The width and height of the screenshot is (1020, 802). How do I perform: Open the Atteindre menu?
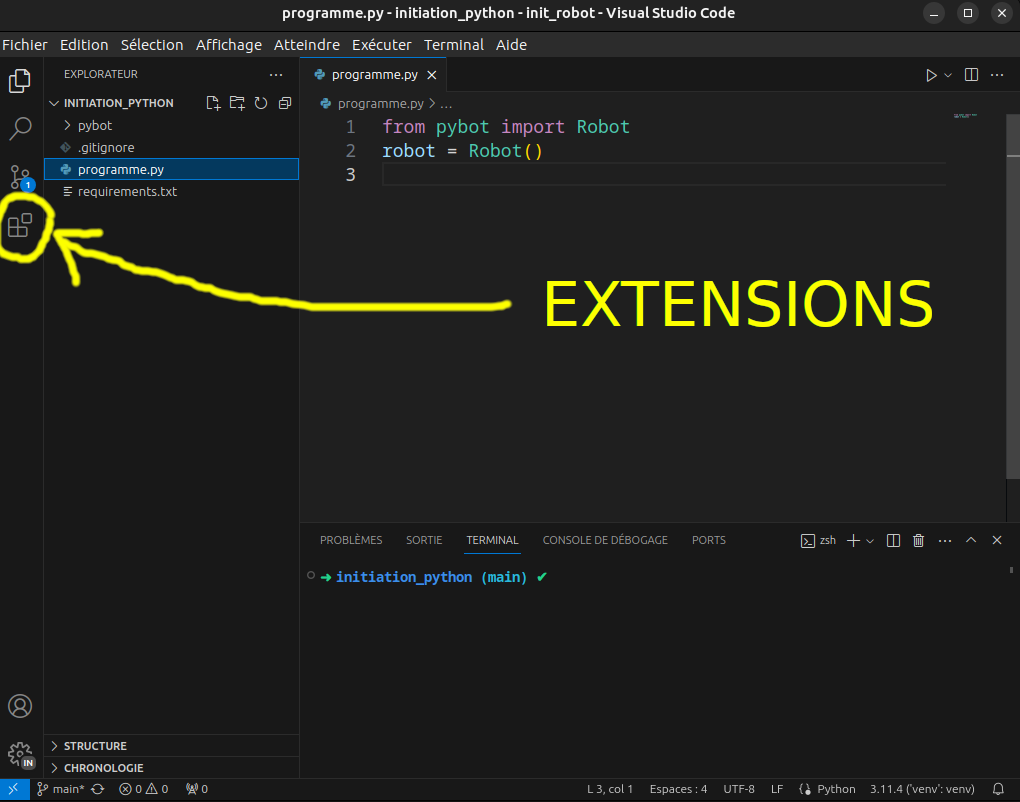(x=307, y=45)
